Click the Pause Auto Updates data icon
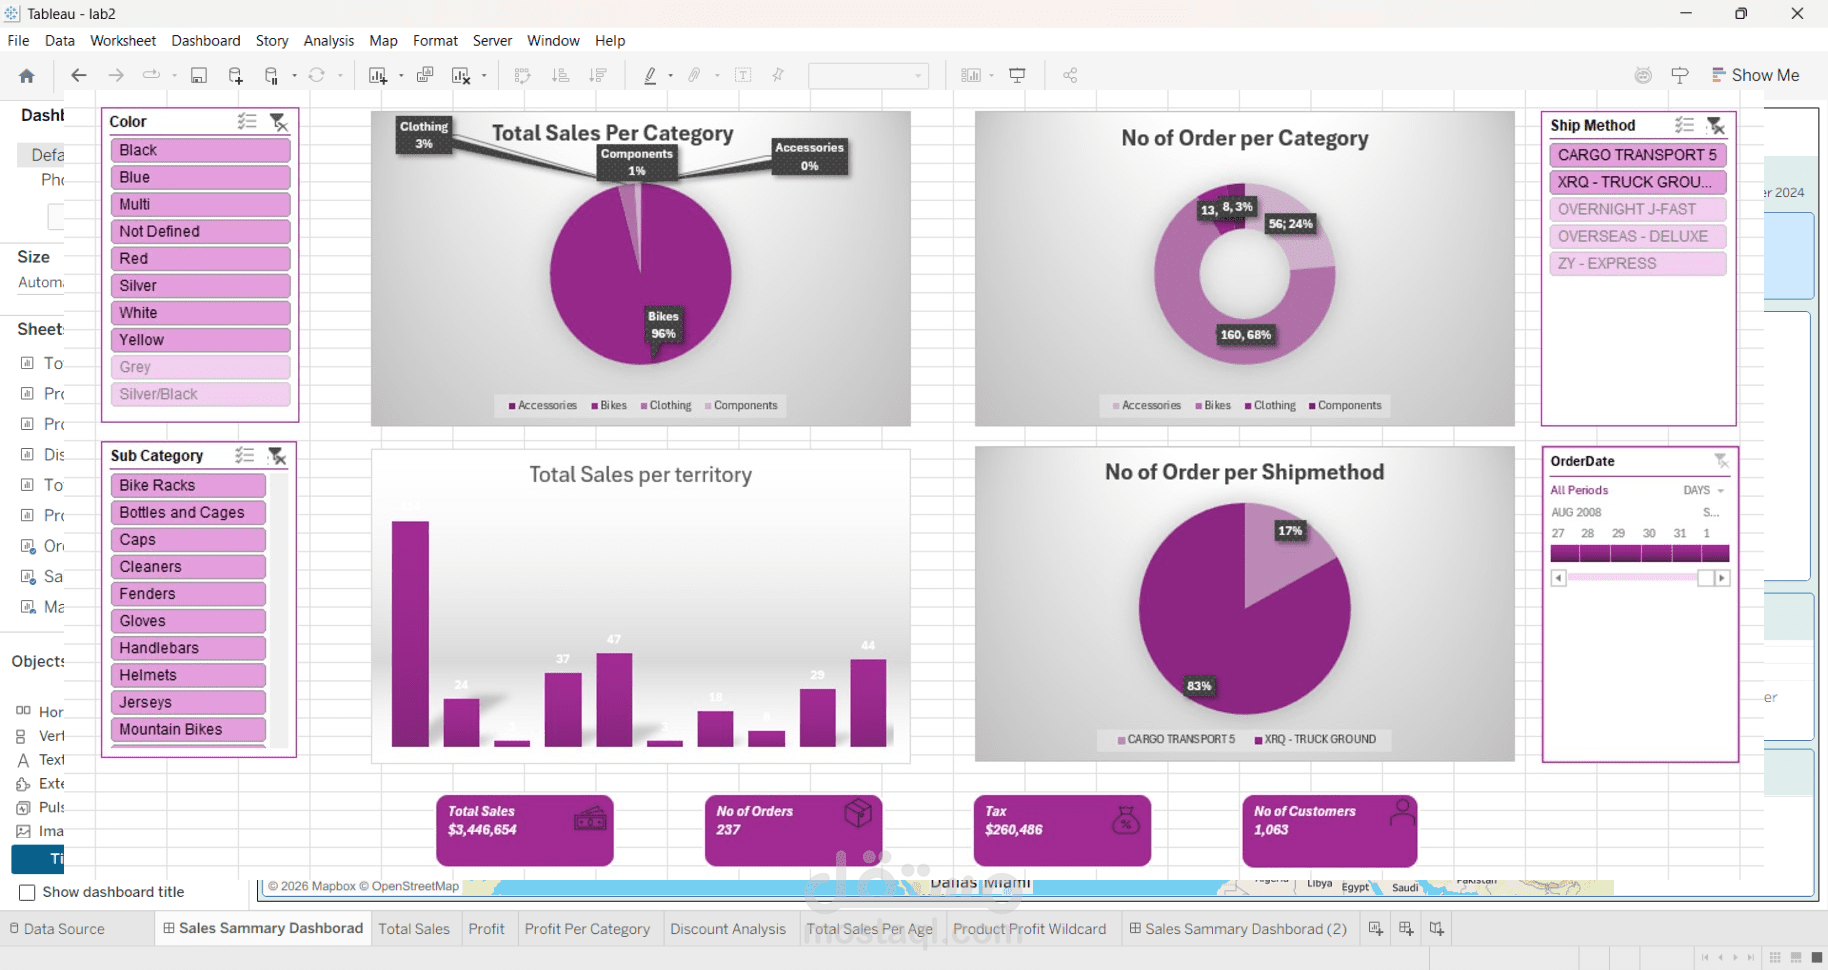Image resolution: width=1828 pixels, height=970 pixels. pyautogui.click(x=271, y=75)
